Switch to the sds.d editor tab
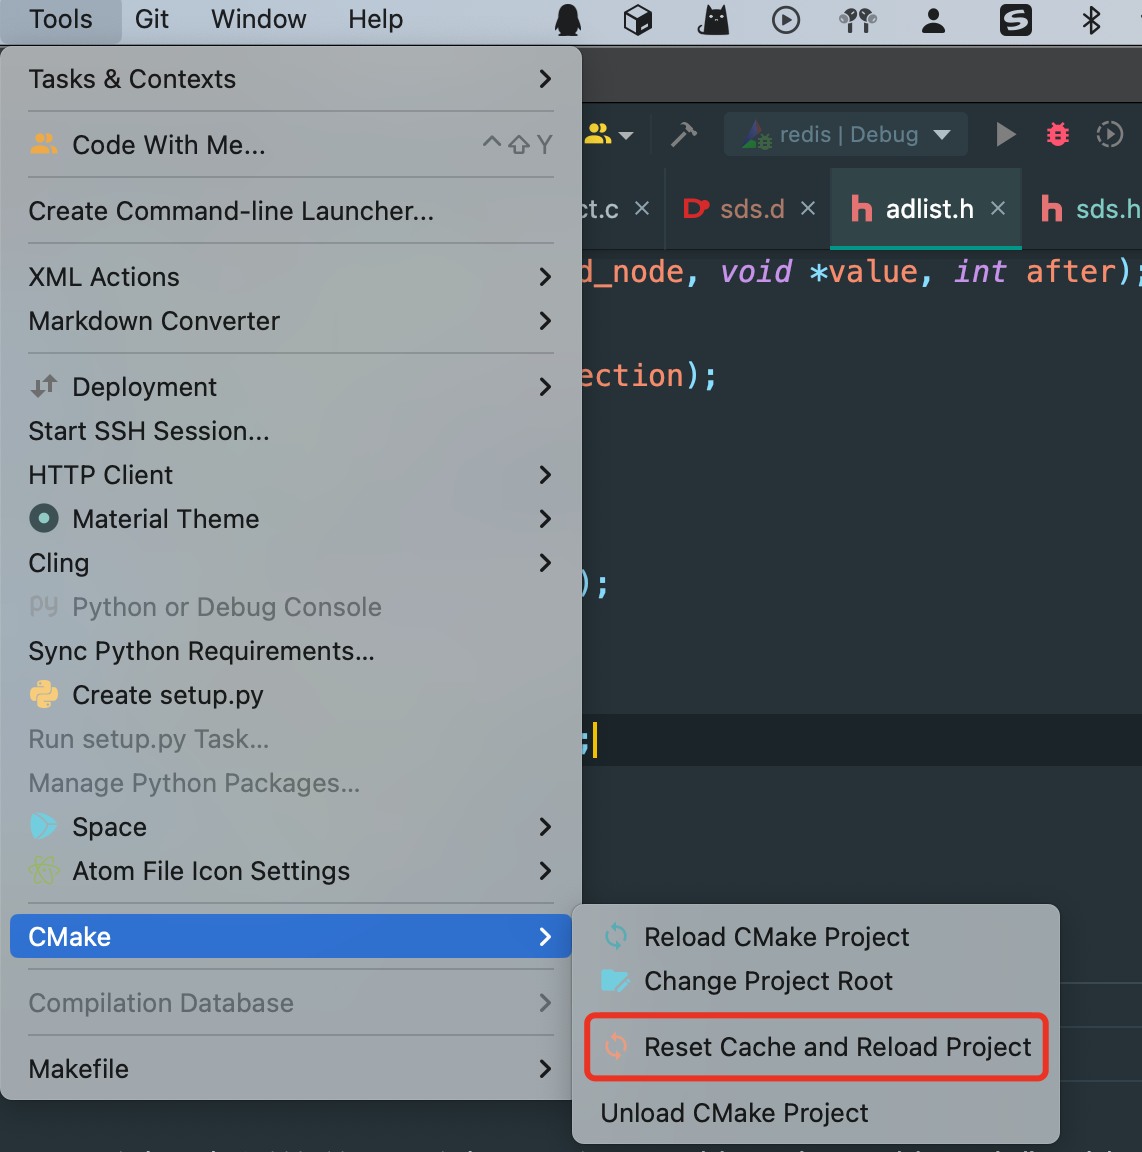The width and height of the screenshot is (1142, 1152). pyautogui.click(x=751, y=209)
